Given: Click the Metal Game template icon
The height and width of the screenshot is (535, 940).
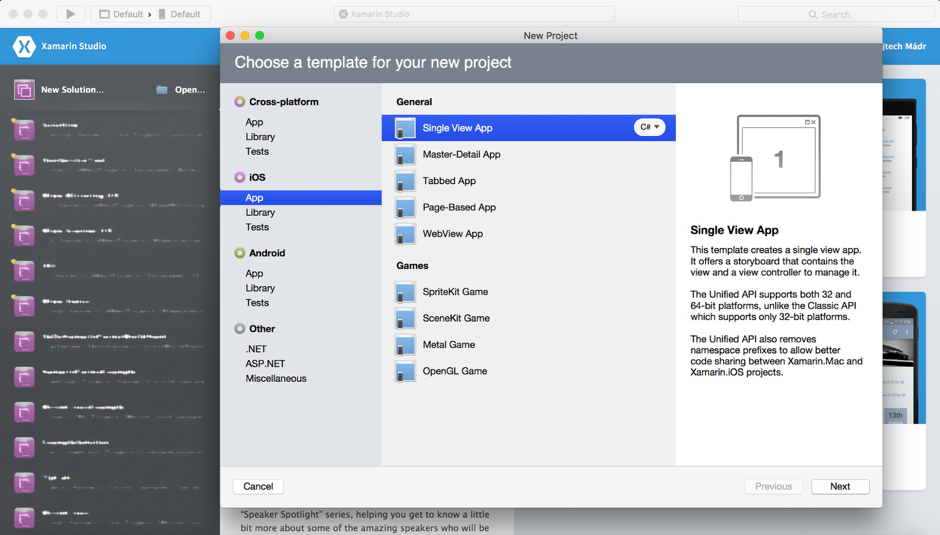Looking at the screenshot, I should click(x=405, y=344).
